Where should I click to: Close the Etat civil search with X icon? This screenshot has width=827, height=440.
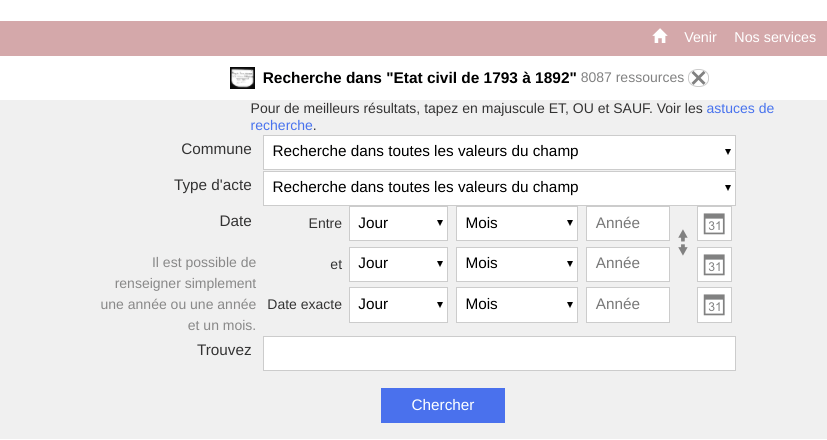[698, 78]
